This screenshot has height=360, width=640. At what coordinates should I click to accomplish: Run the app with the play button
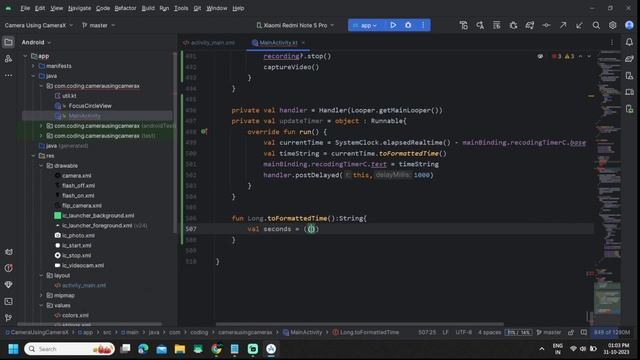393,25
